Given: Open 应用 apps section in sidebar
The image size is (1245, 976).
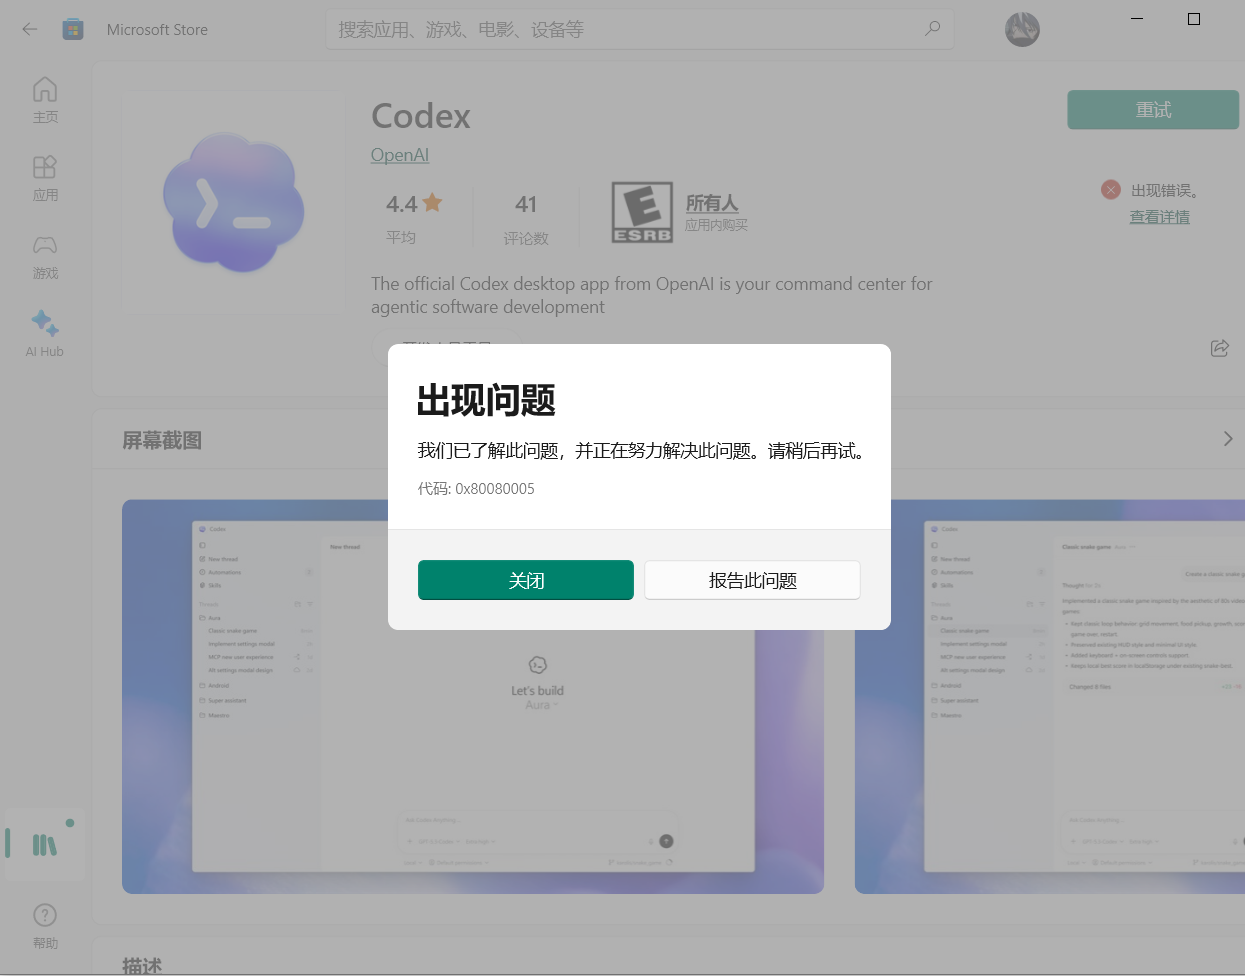Looking at the screenshot, I should pos(45,178).
